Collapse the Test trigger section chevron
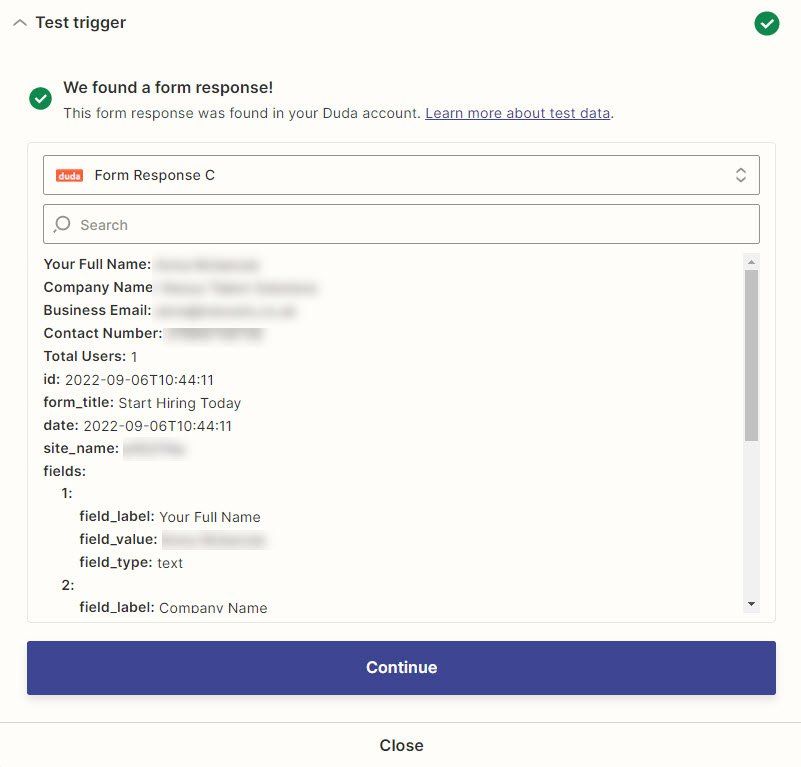Screen dimensions: 801x767 [19, 23]
